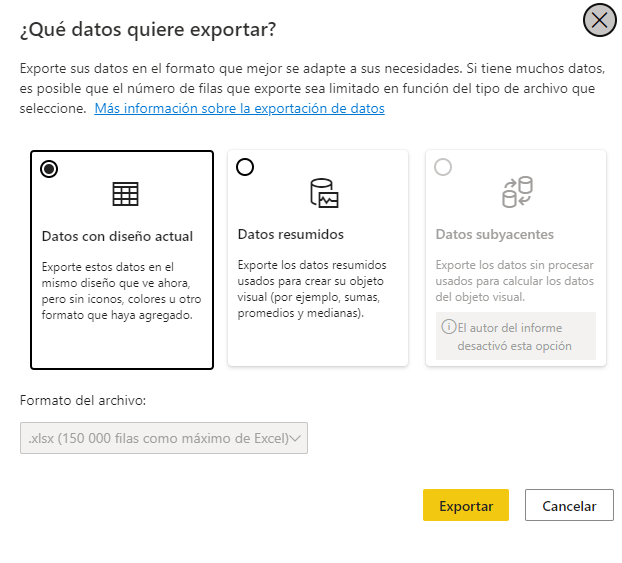Close the export data dialog
The height and width of the screenshot is (563, 622).
tap(599, 20)
